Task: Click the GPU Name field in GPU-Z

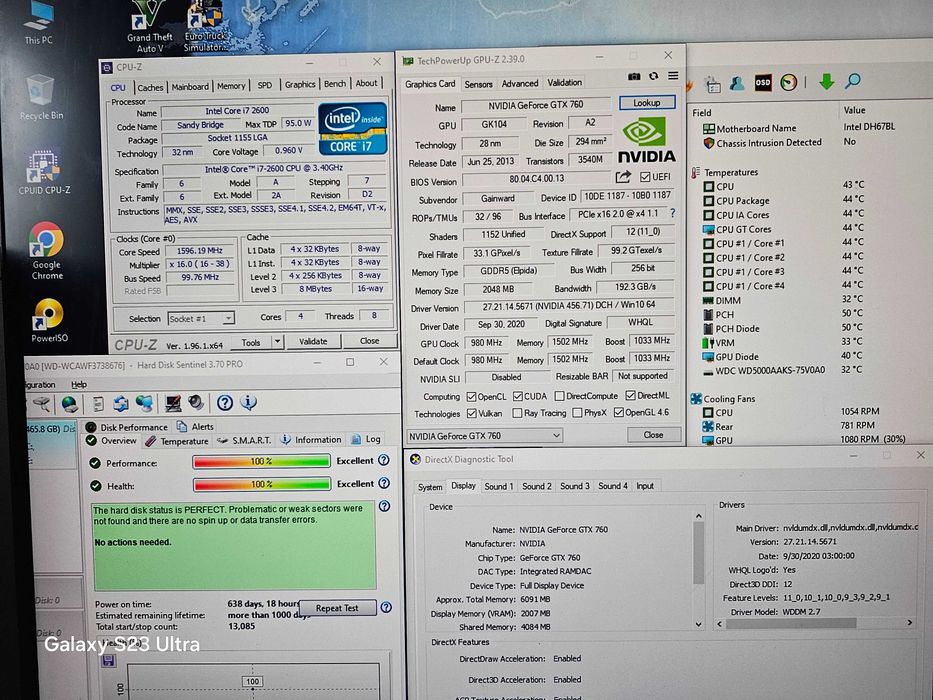Action: pos(536,105)
